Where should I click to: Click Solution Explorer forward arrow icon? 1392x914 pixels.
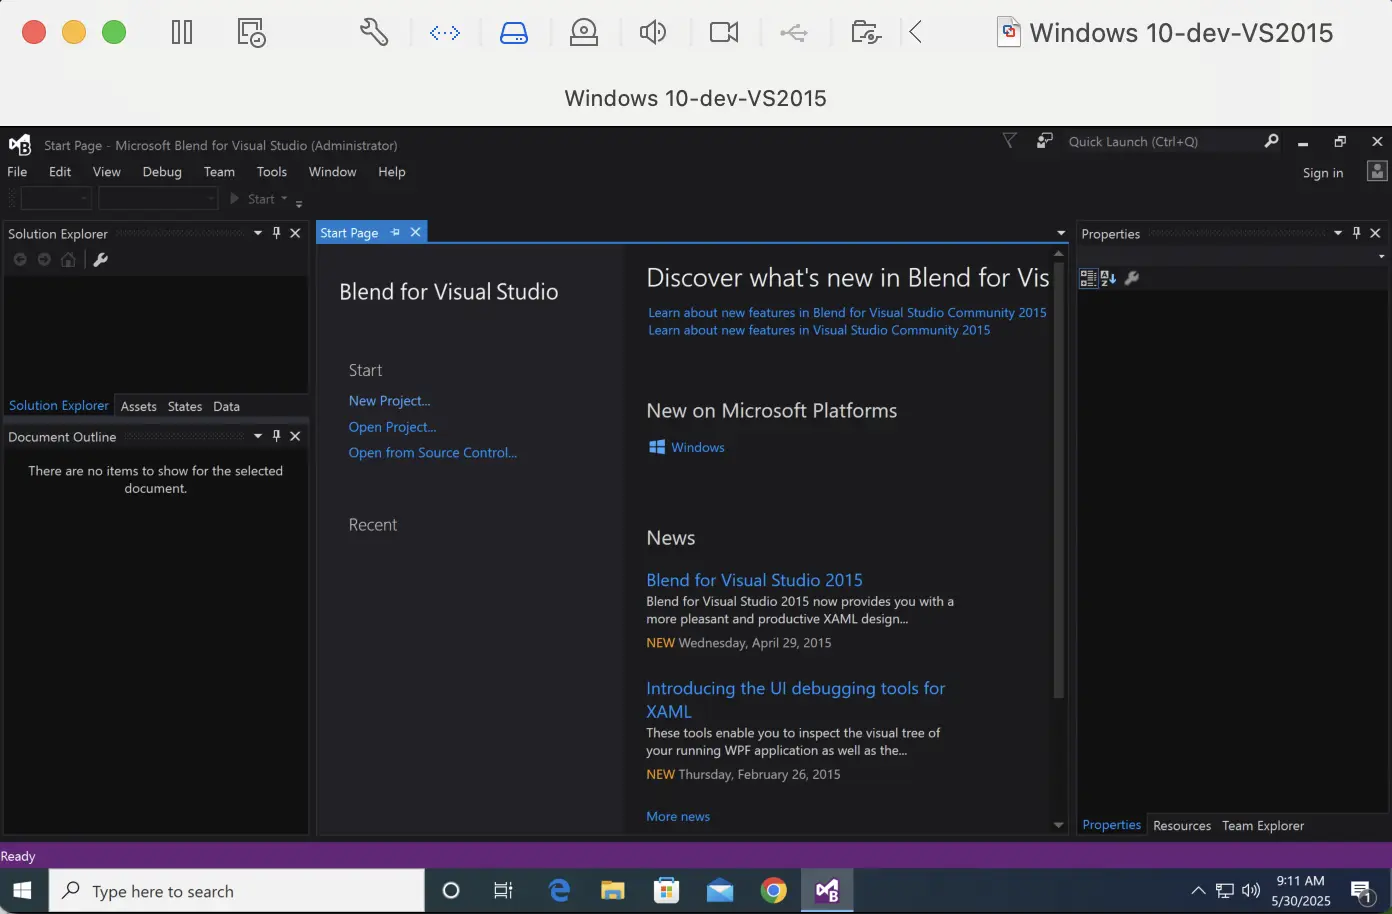click(44, 260)
